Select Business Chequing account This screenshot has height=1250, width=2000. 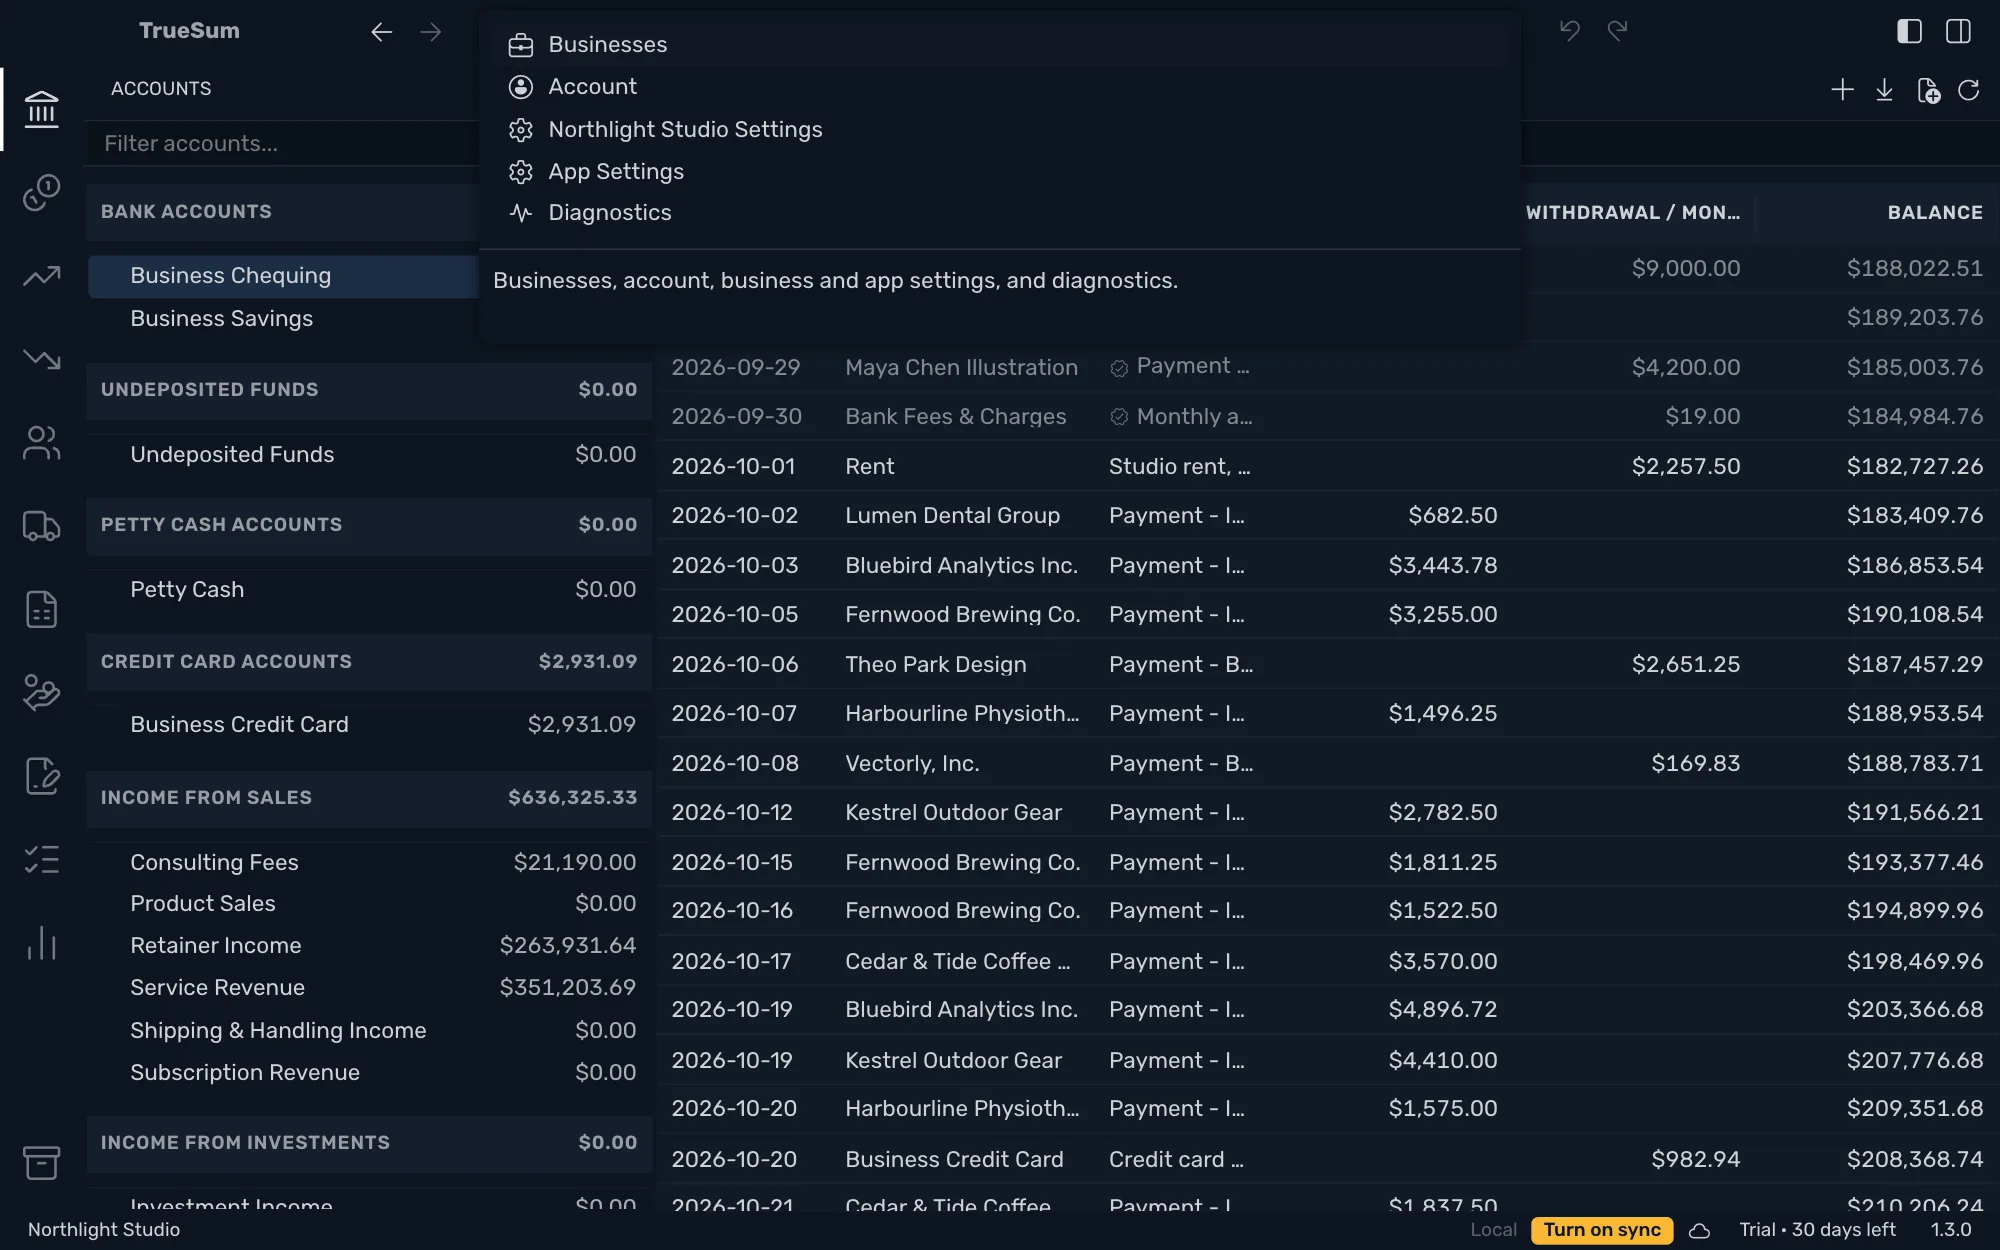[x=284, y=276]
